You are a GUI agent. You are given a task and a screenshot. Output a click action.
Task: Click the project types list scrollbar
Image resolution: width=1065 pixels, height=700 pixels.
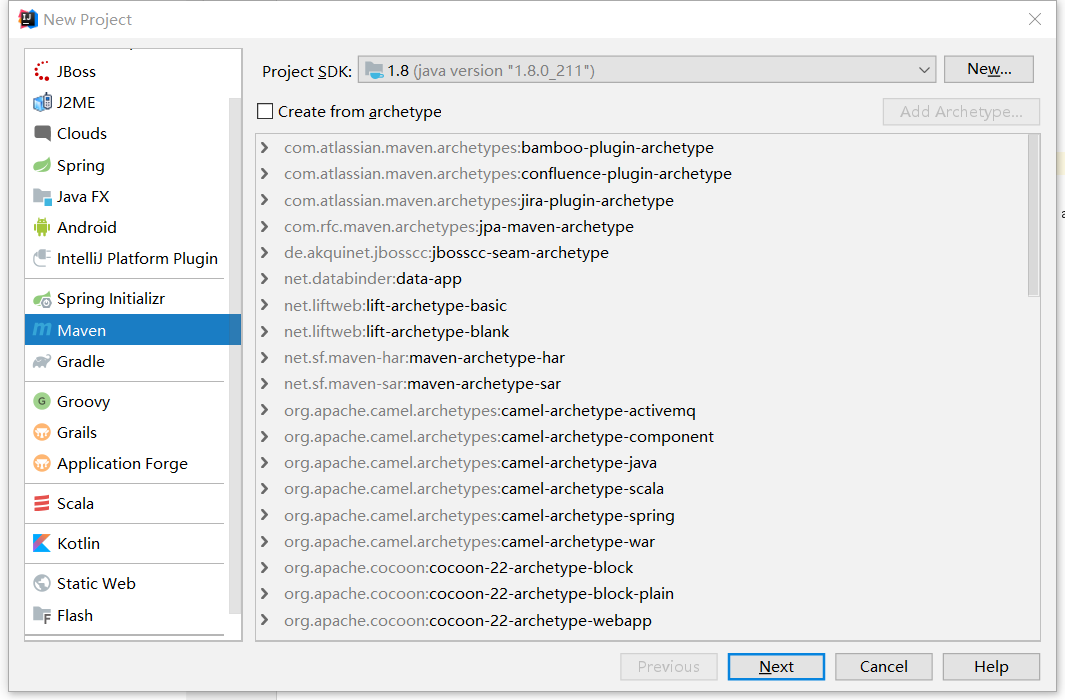click(235, 356)
